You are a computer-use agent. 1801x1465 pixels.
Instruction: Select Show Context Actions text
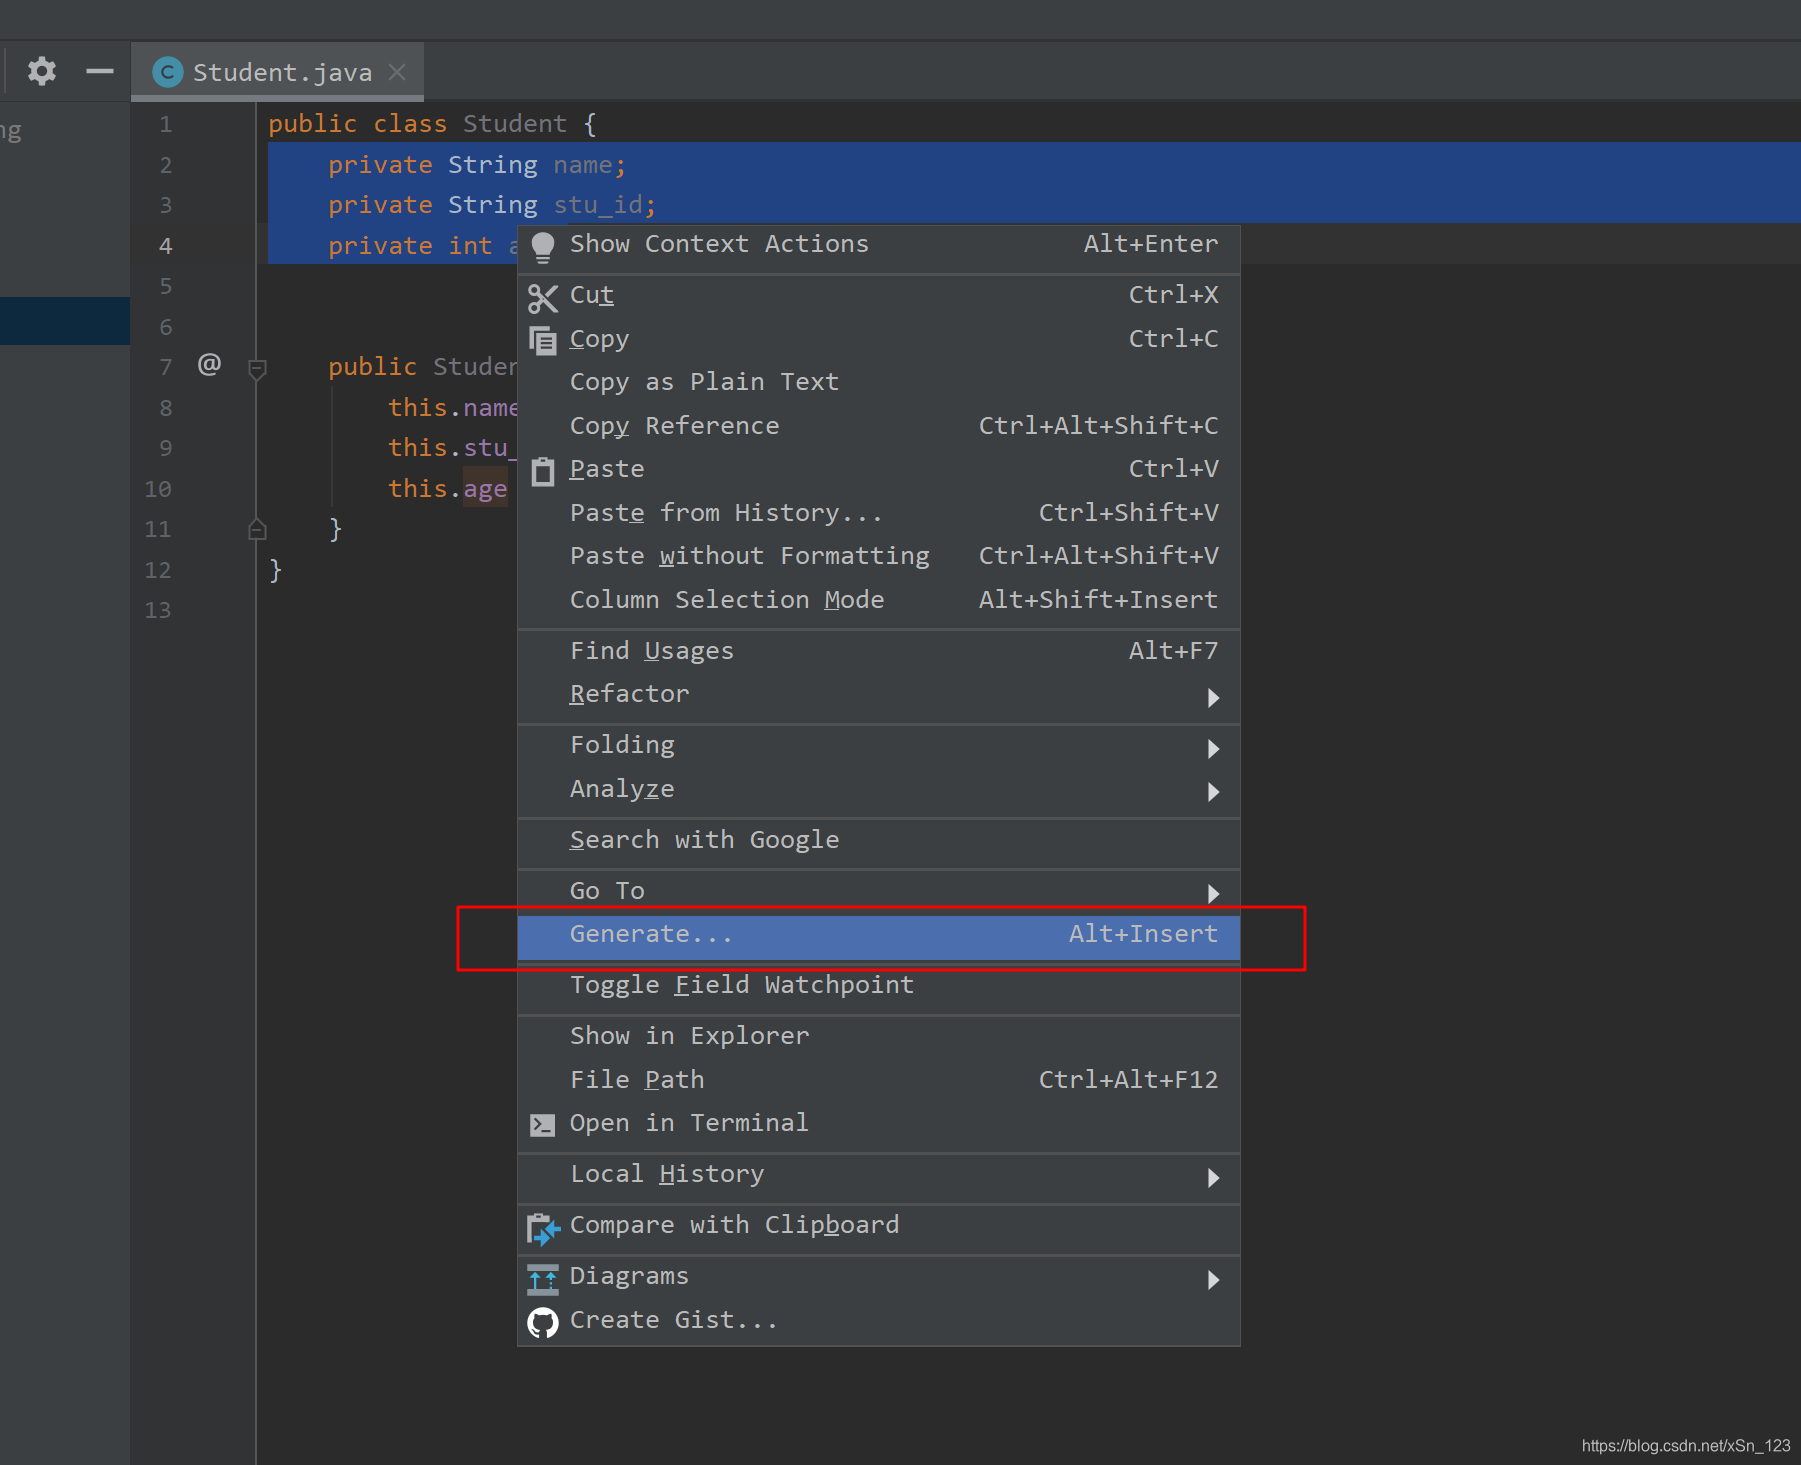[x=719, y=244]
